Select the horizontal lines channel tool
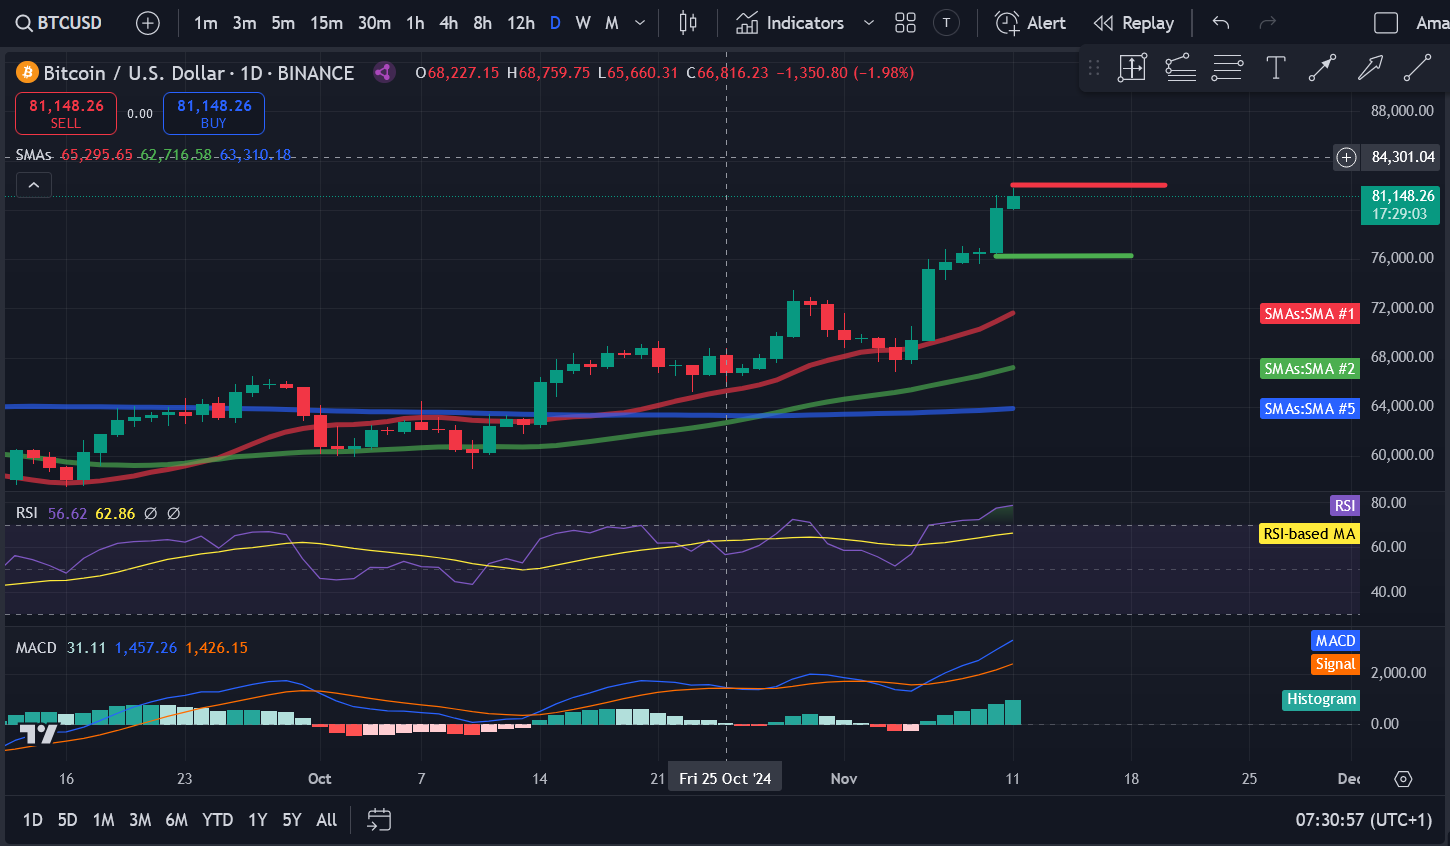Screen dimensions: 1450x846 (1227, 68)
